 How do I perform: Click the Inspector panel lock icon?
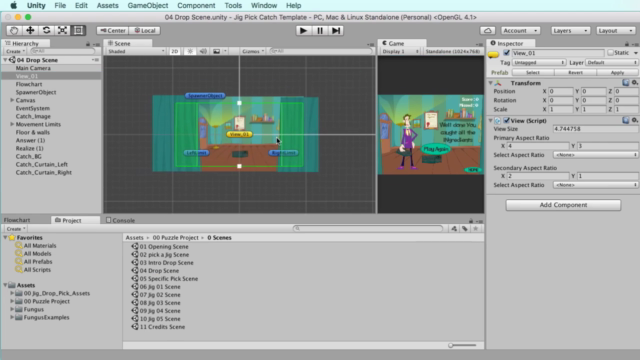click(627, 44)
